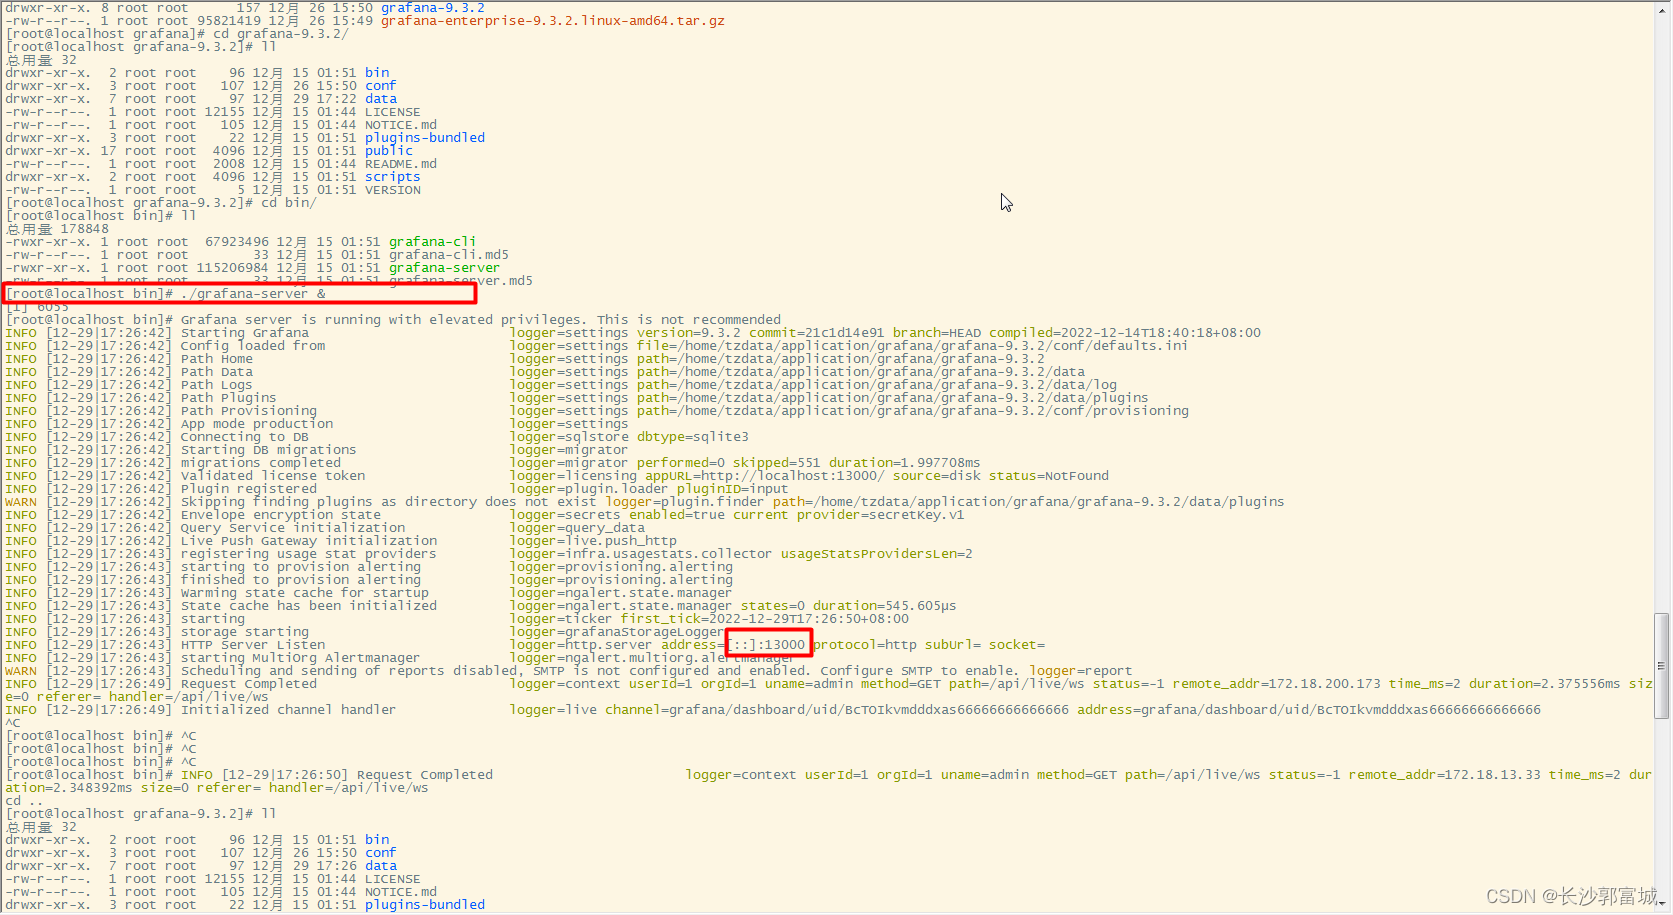This screenshot has height=915, width=1673.
Task: Click the 'README.md' file name
Action: coord(401,164)
